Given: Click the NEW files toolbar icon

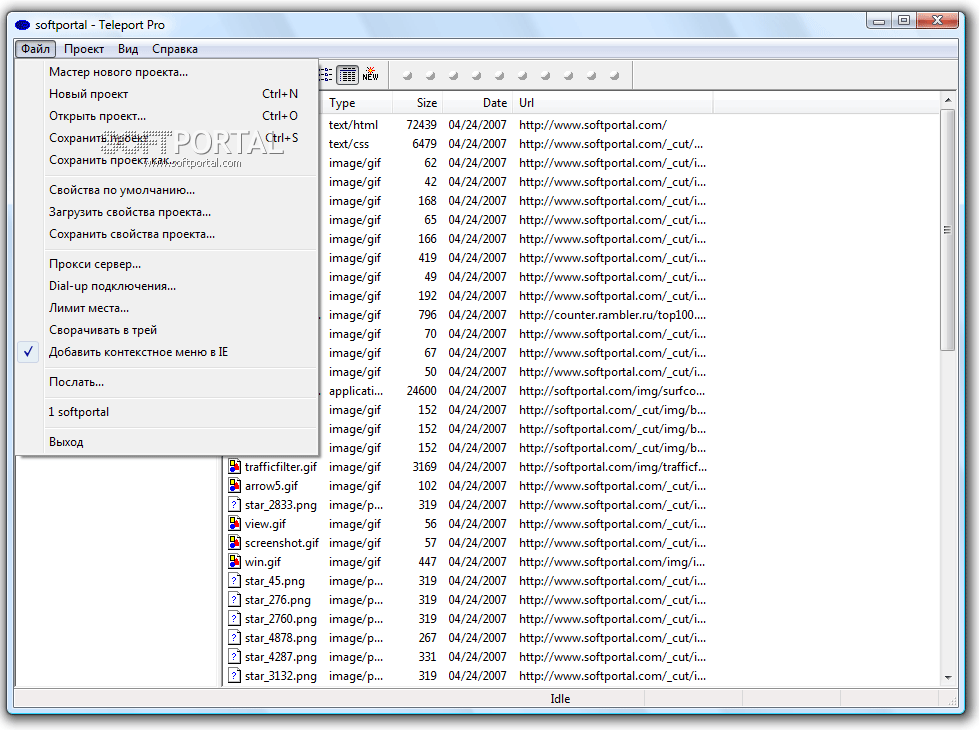Looking at the screenshot, I should coord(370,74).
